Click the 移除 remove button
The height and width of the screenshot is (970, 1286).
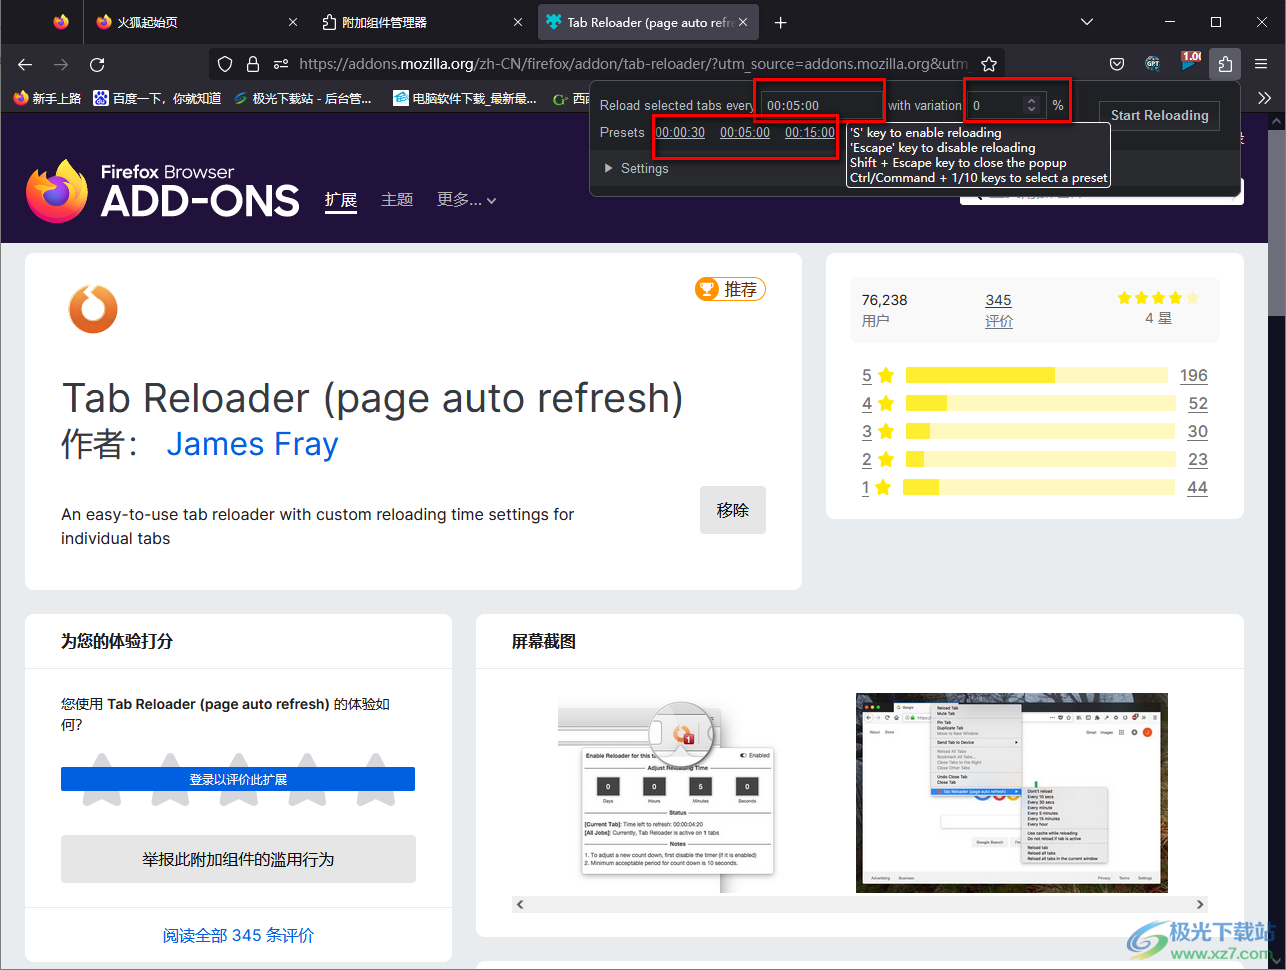pos(733,510)
